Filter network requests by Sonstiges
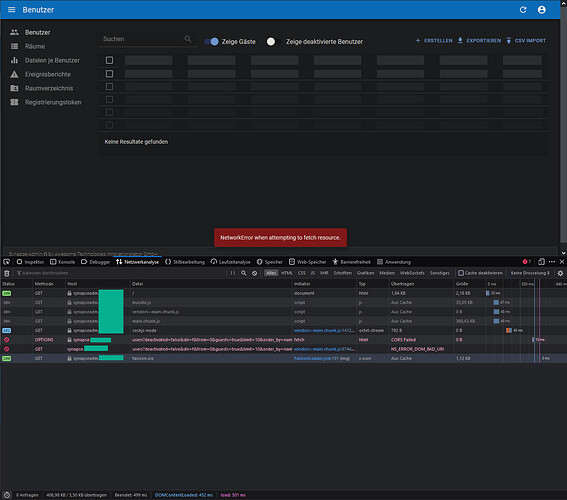This screenshot has height=500, width=567. click(x=439, y=273)
